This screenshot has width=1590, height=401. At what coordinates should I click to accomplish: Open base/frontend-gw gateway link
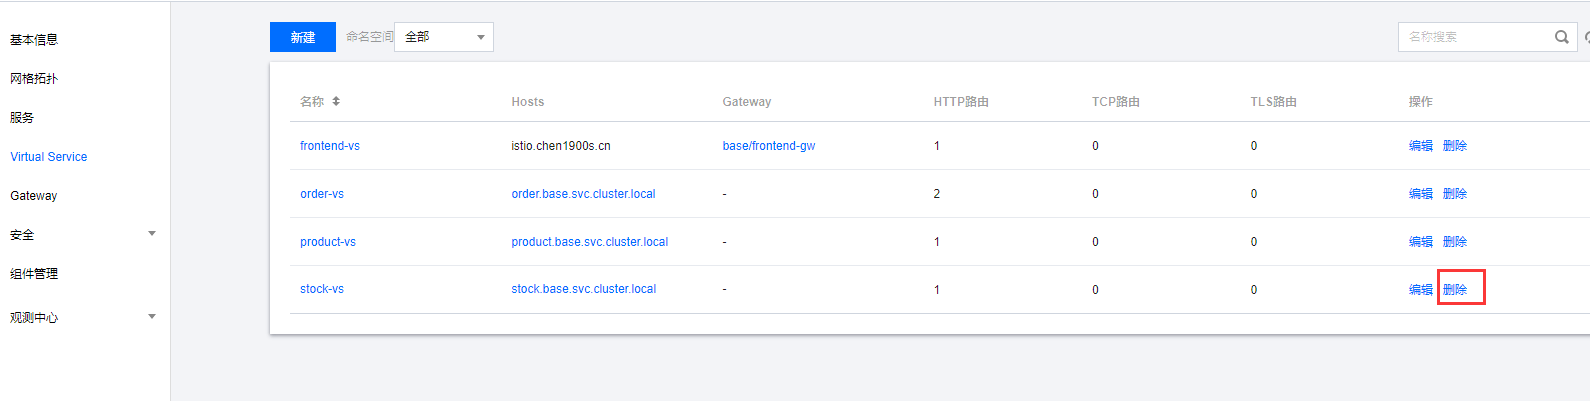[x=769, y=146]
